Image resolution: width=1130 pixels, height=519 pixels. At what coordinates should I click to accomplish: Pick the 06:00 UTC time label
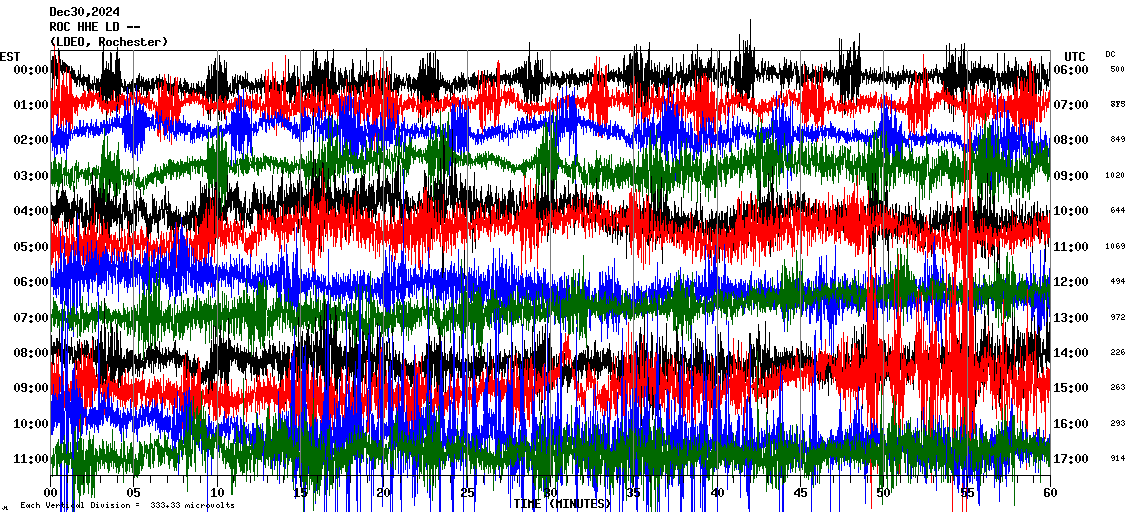(1070, 69)
